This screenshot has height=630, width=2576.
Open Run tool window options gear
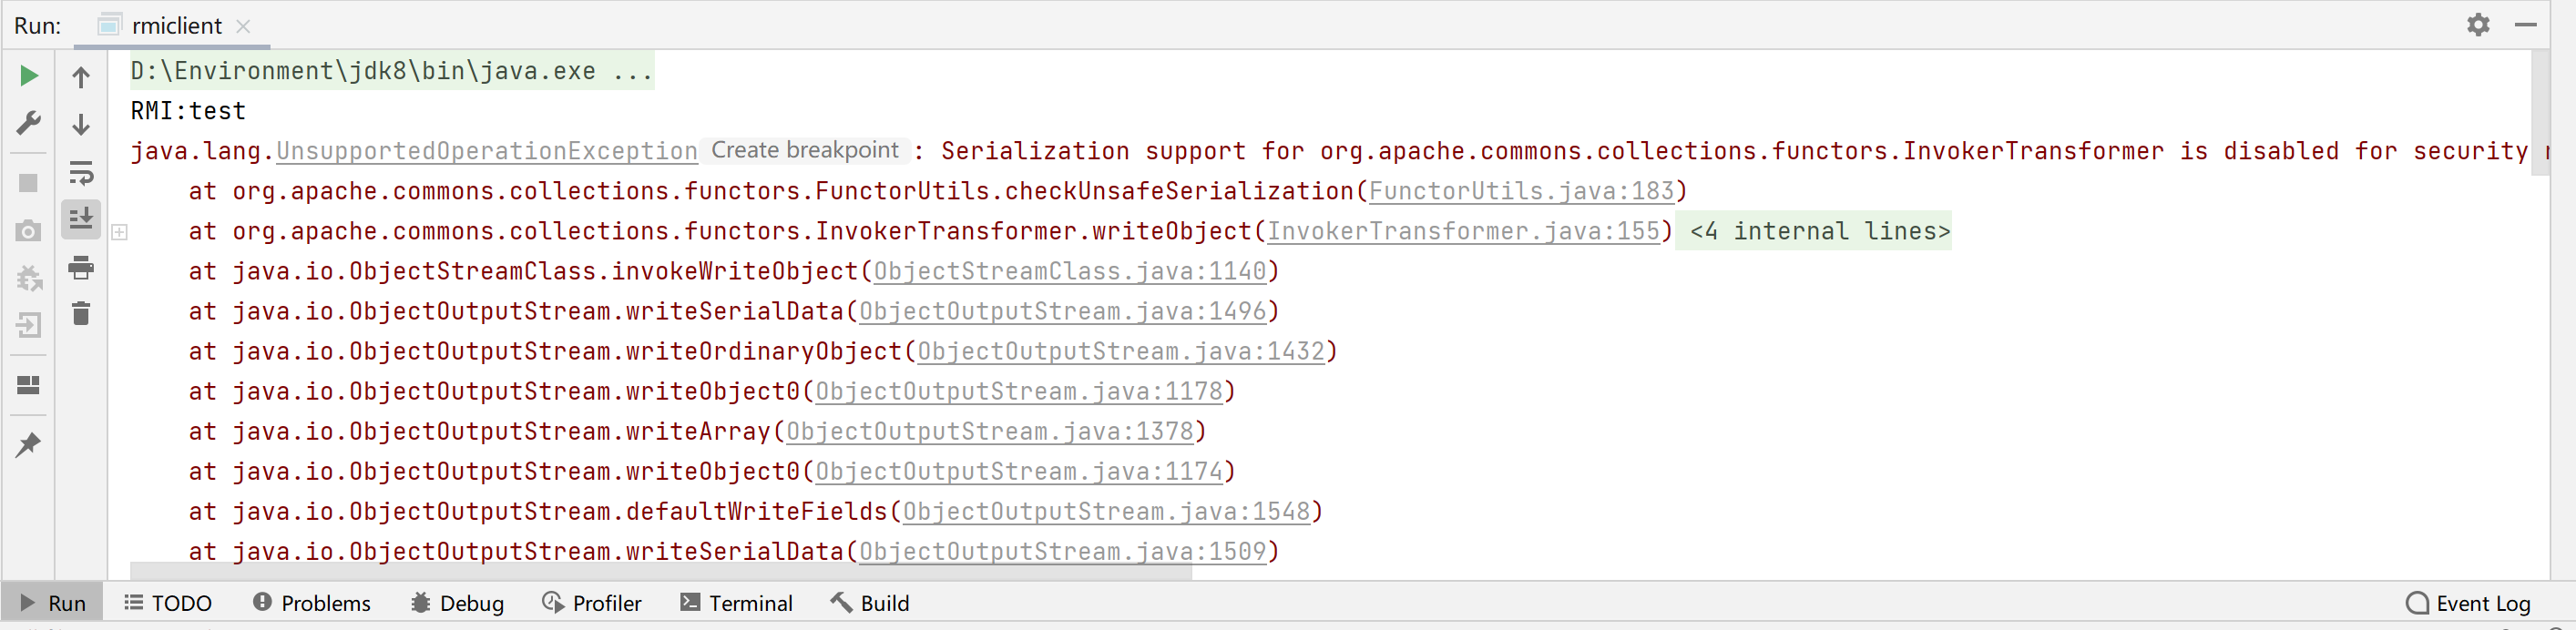tap(2477, 25)
